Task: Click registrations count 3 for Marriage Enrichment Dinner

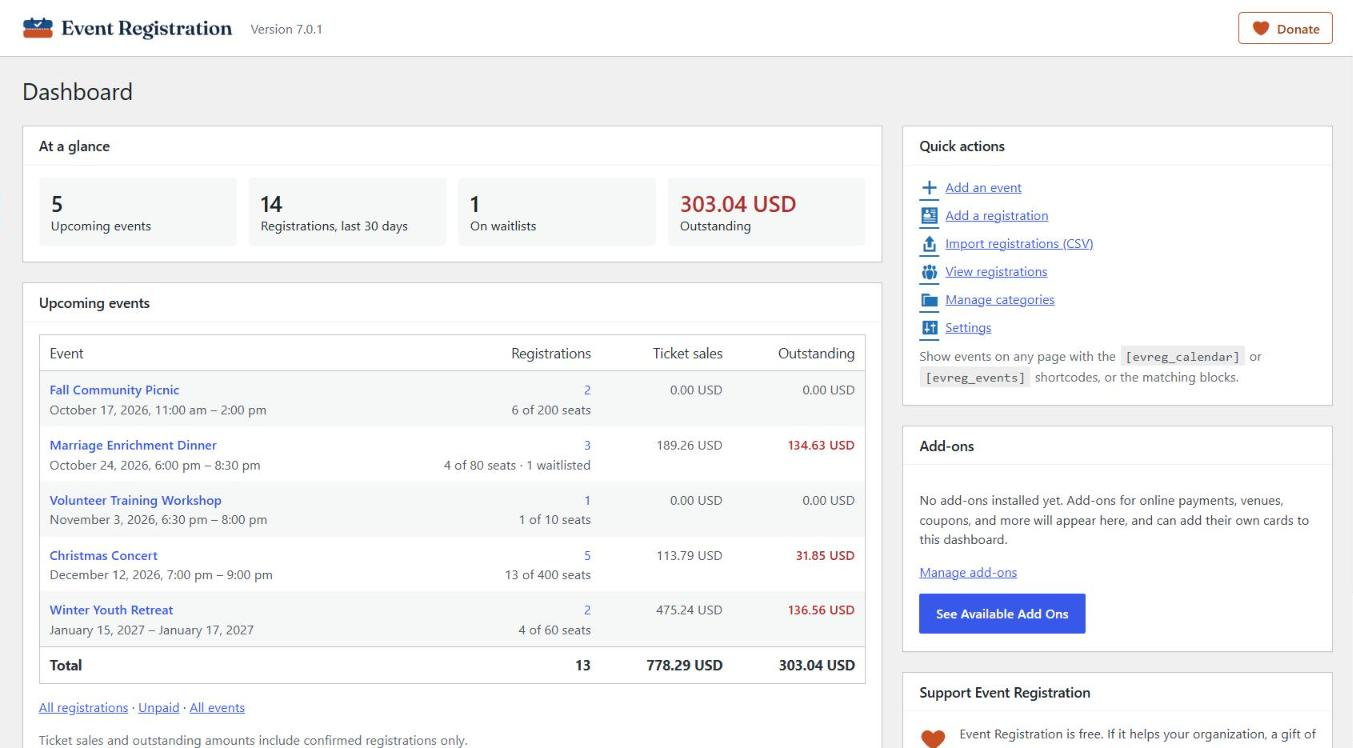Action: click(587, 445)
